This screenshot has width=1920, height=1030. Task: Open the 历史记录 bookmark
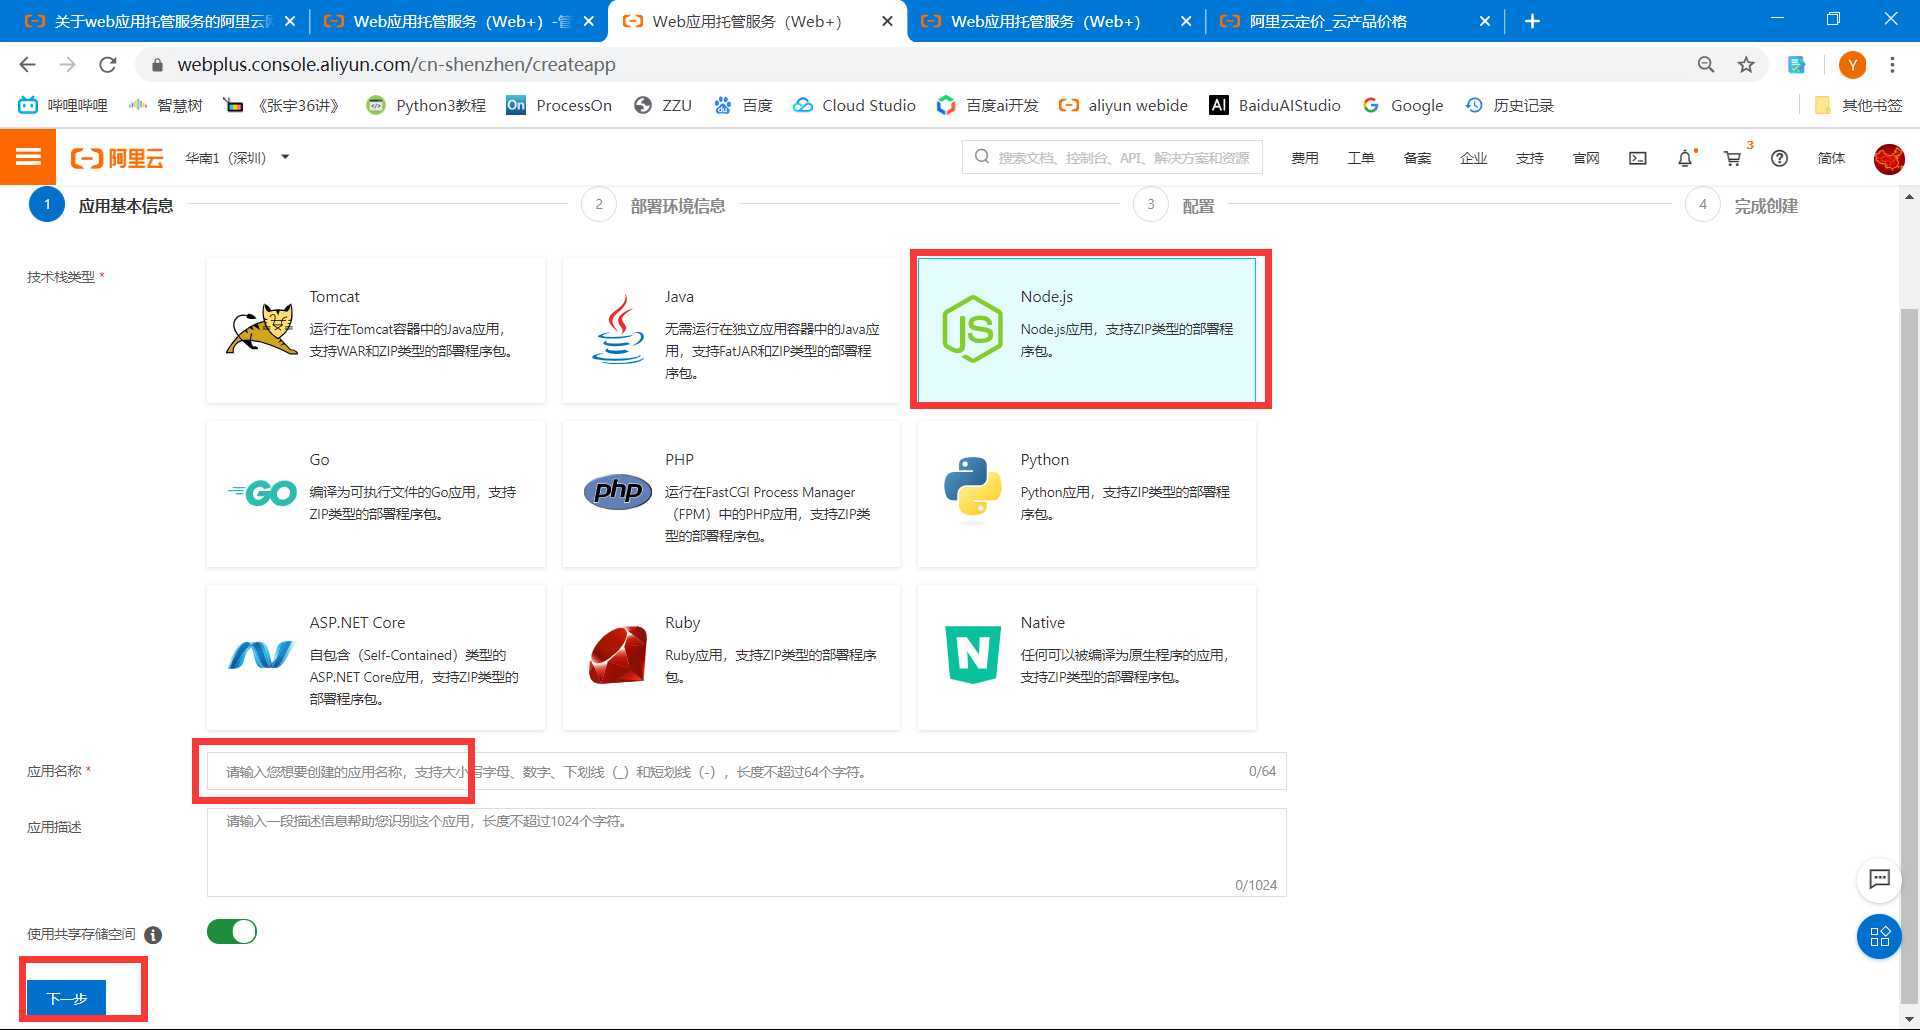(x=1510, y=105)
